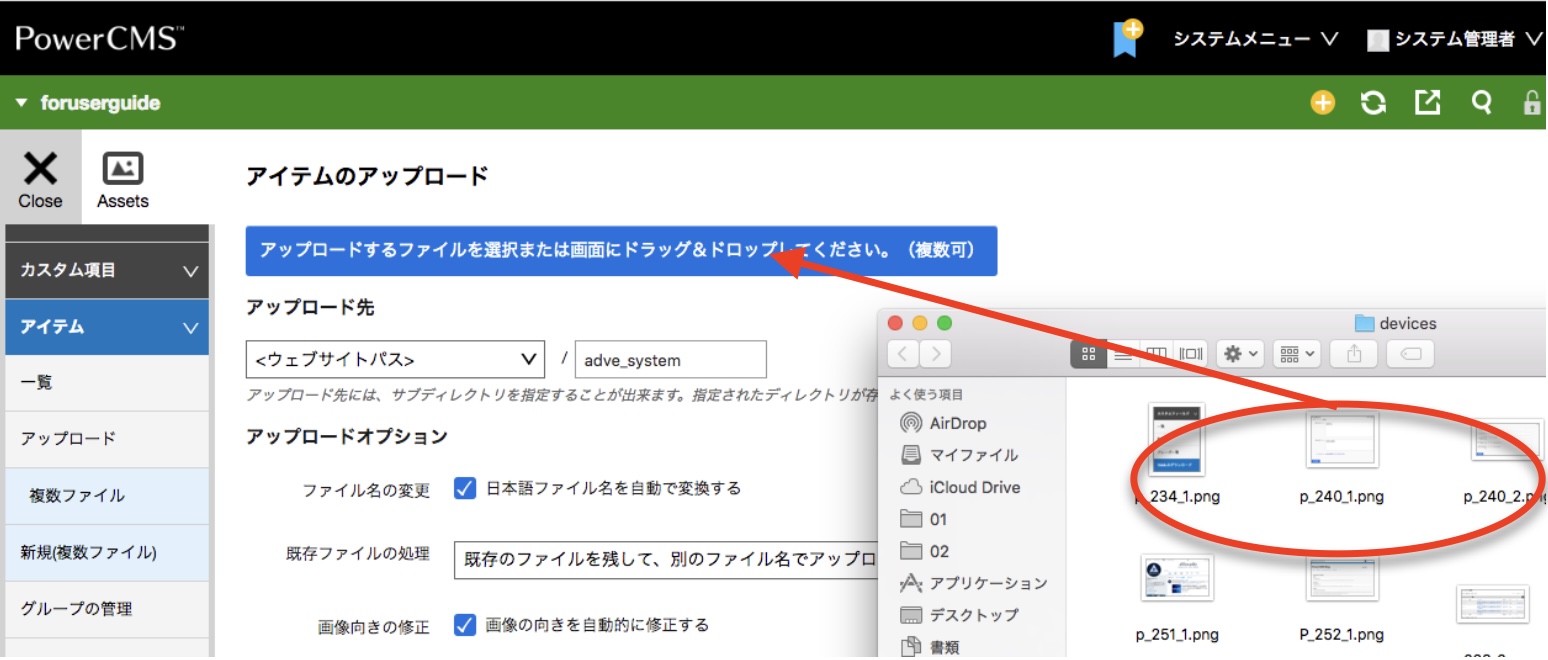This screenshot has height=660, width=1548.
Task: Open the existing file handling dropdown
Action: pos(665,559)
